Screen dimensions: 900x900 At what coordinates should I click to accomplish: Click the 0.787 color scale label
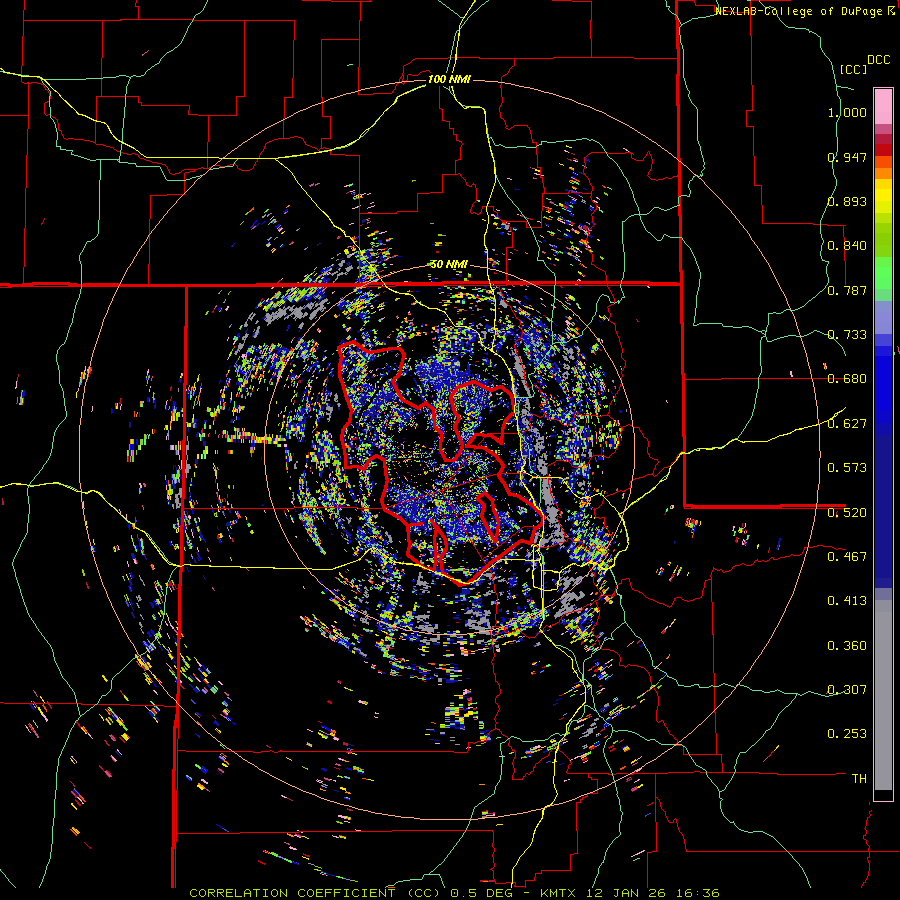(x=847, y=290)
